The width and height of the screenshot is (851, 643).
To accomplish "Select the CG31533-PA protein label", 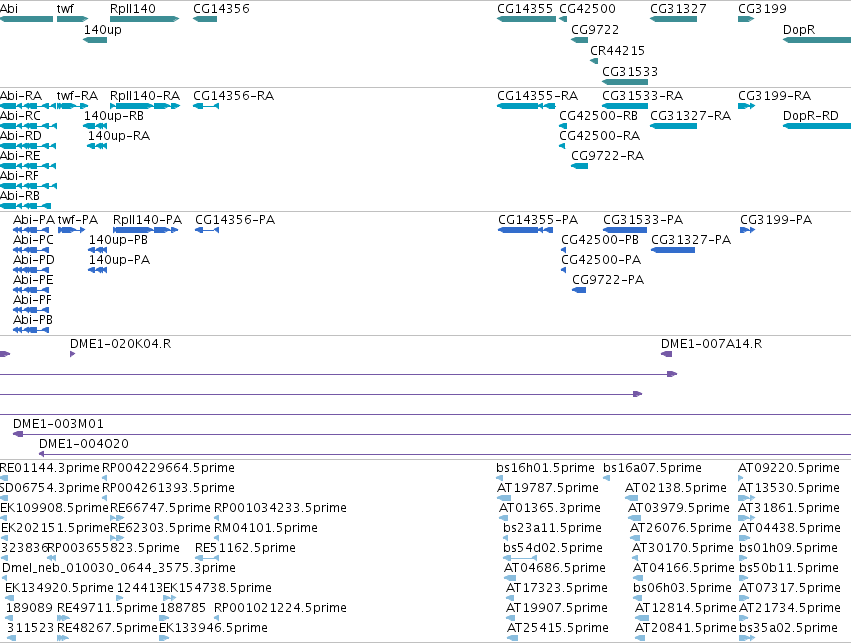I will click(643, 220).
